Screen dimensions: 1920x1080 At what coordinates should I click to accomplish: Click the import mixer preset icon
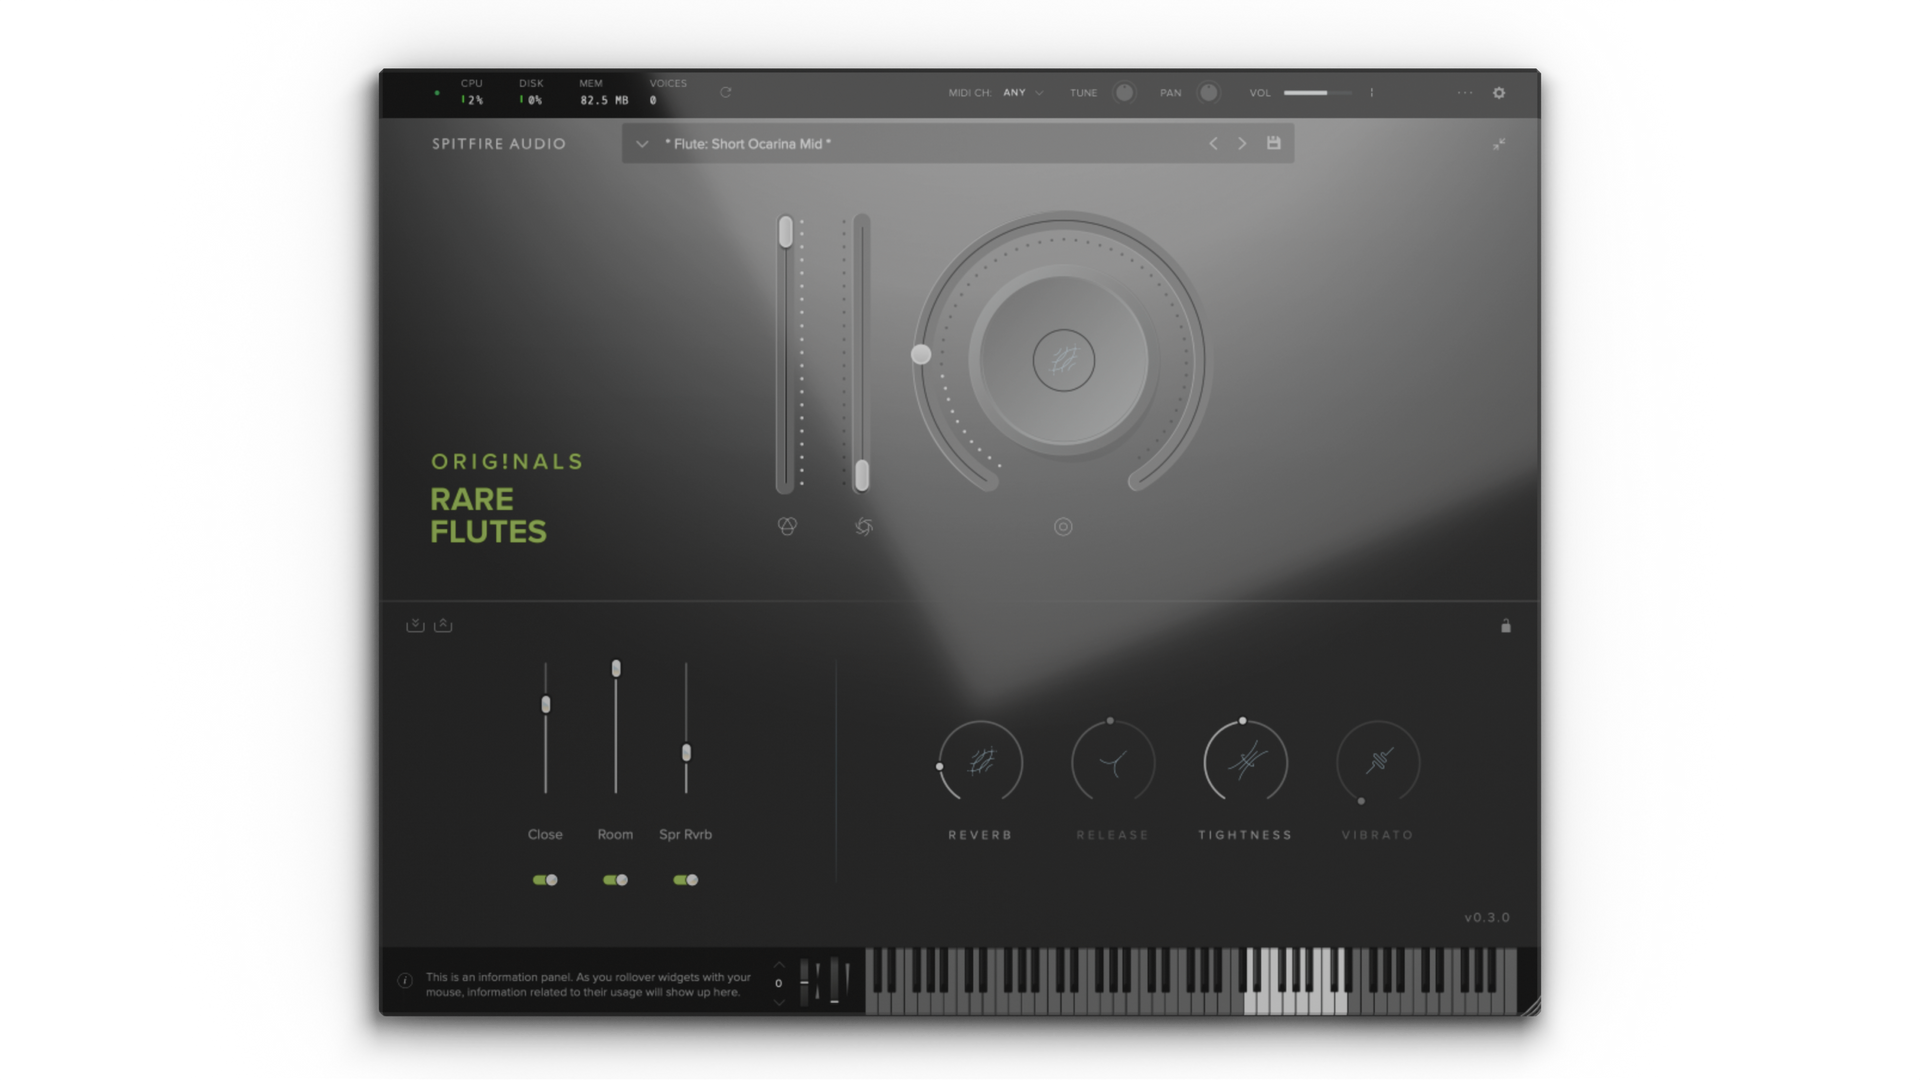coord(415,626)
